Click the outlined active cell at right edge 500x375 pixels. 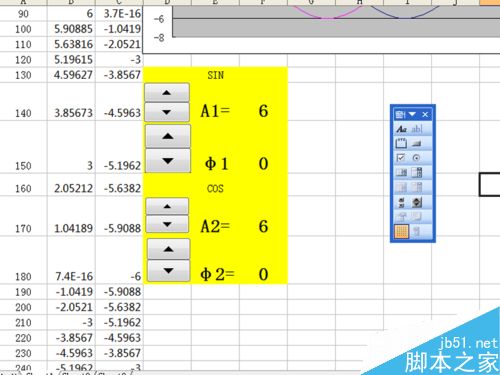490,185
